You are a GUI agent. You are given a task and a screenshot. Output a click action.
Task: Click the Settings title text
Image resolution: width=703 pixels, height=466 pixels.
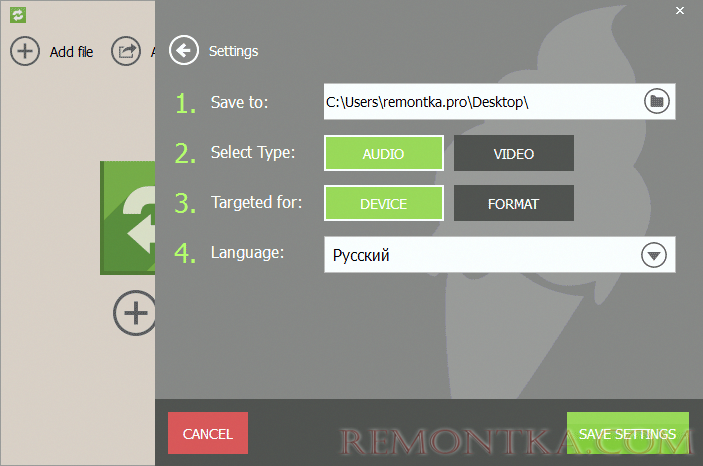(x=234, y=51)
